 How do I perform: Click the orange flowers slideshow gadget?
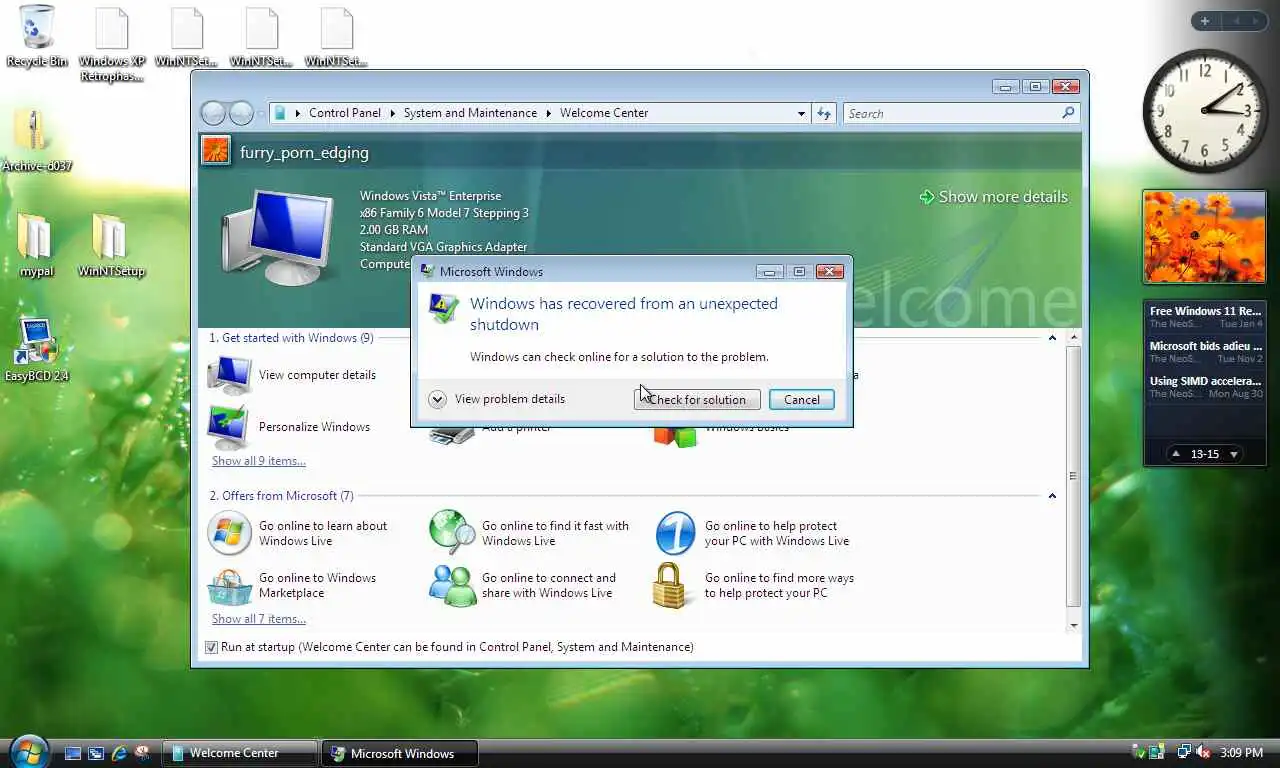1204,237
